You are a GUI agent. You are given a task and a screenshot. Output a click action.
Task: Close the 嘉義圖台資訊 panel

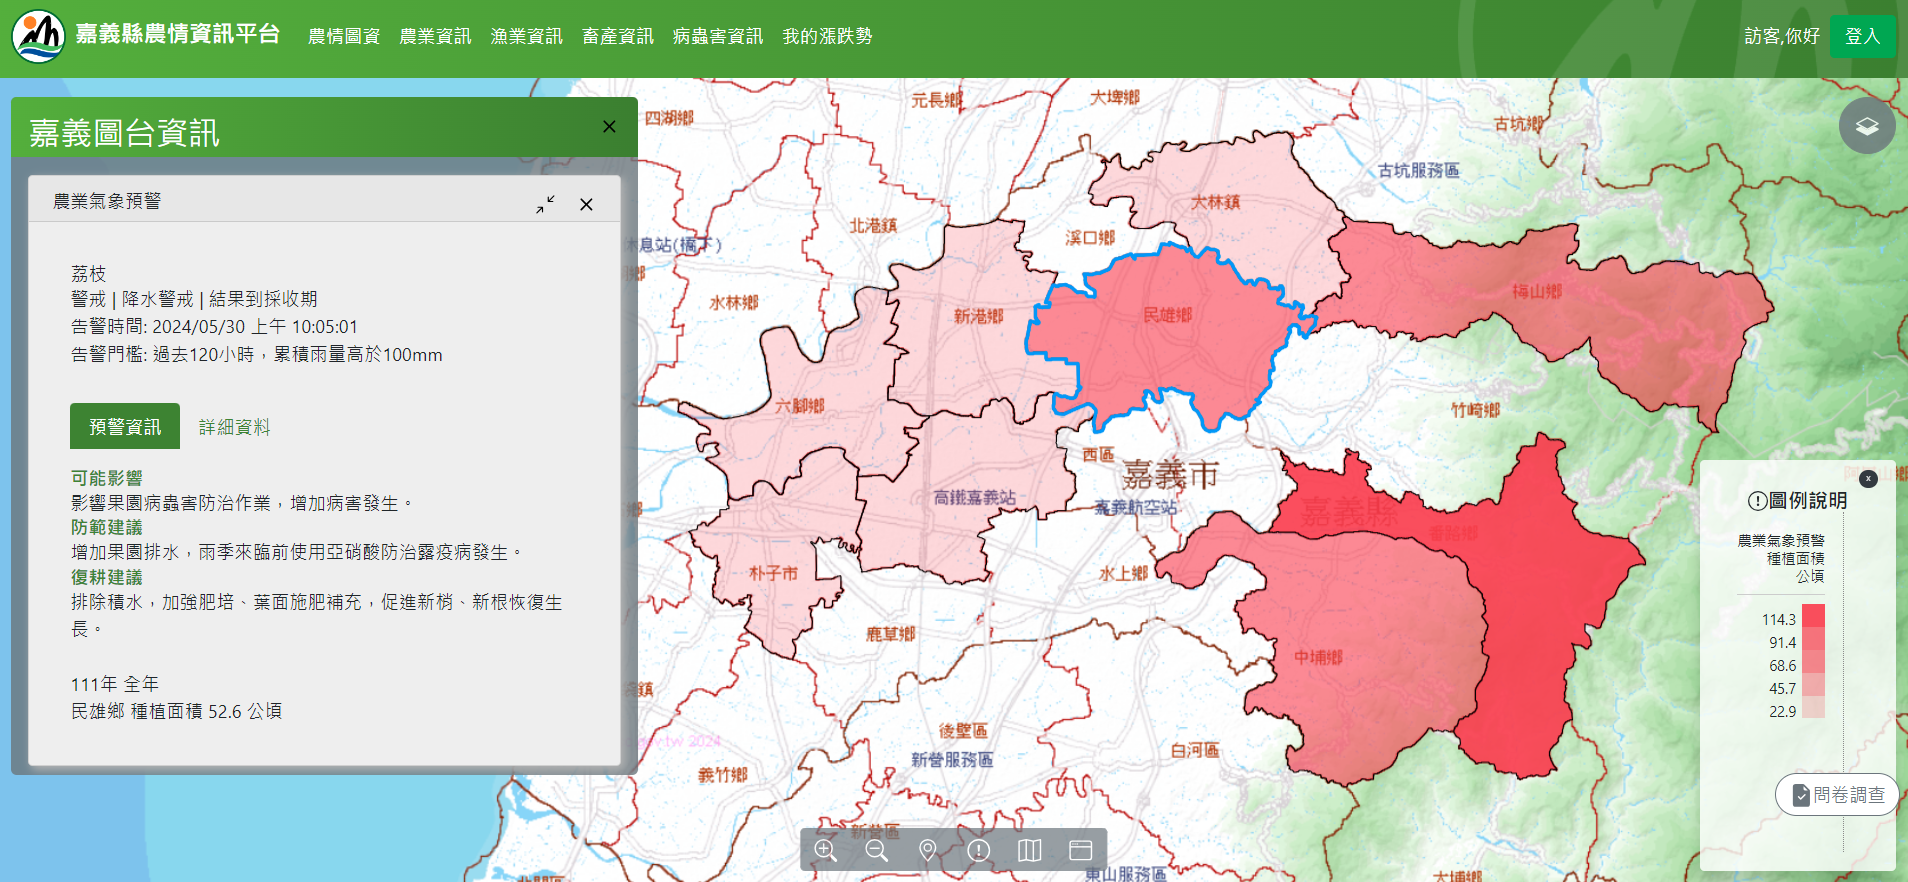pyautogui.click(x=609, y=127)
